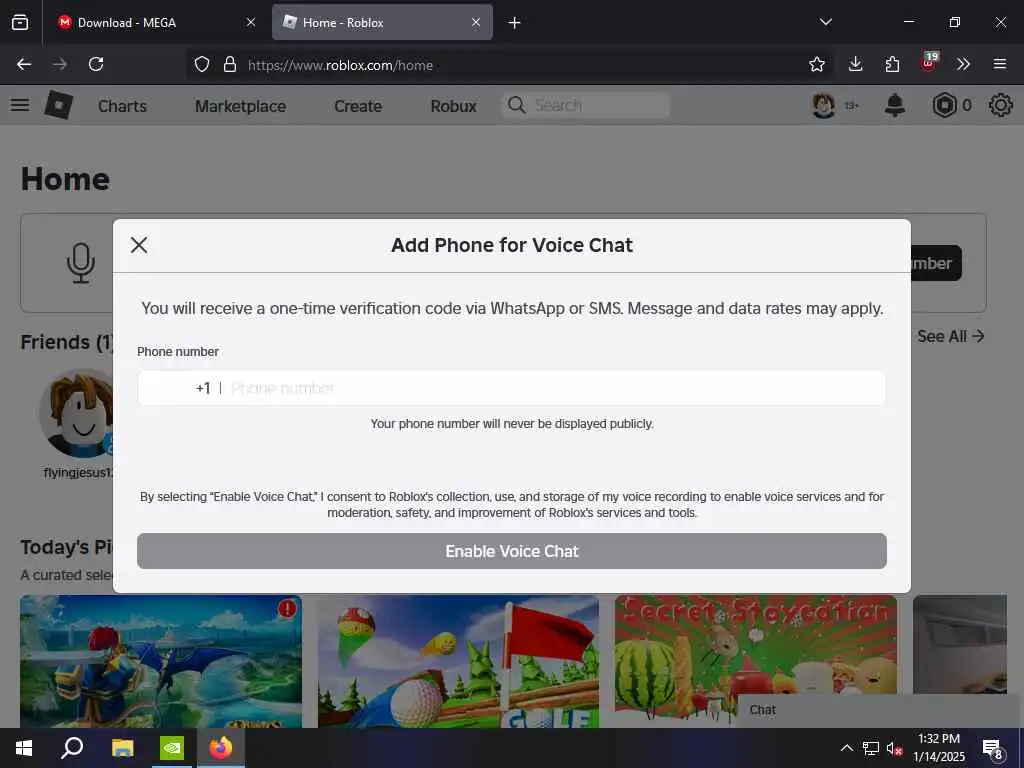
Task: Open File Explorer from taskbar
Action: (x=122, y=748)
